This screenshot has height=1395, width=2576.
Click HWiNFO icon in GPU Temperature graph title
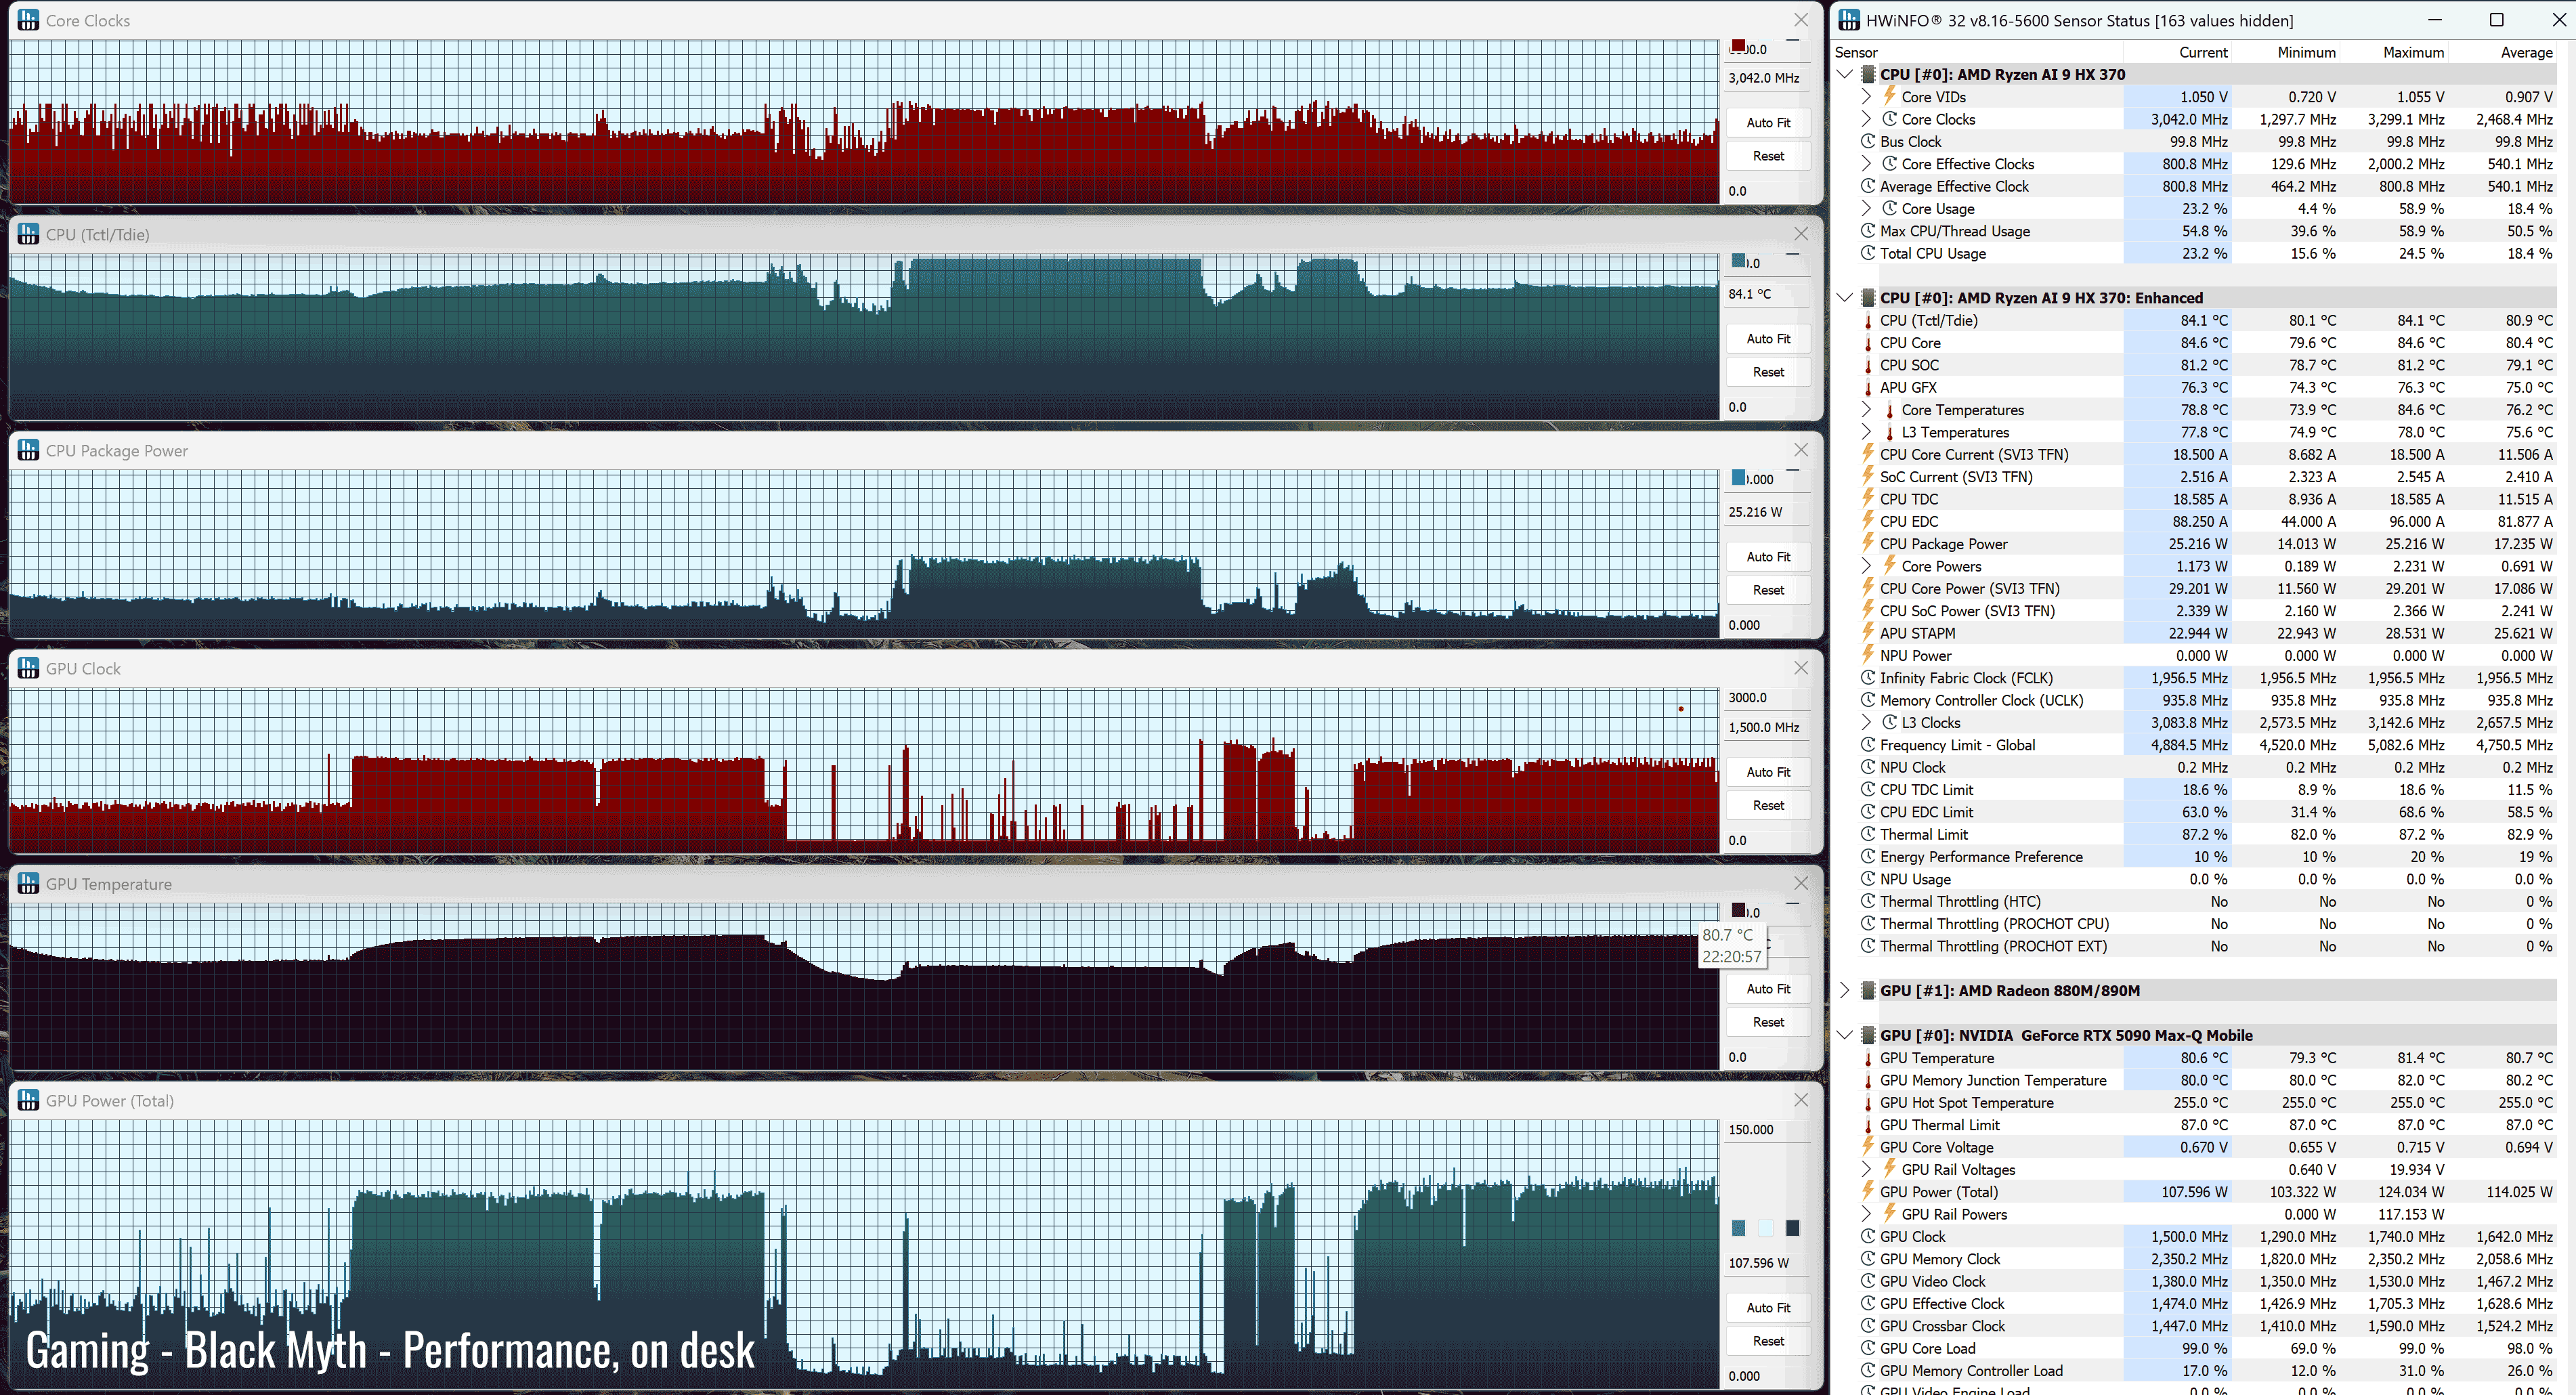(28, 884)
